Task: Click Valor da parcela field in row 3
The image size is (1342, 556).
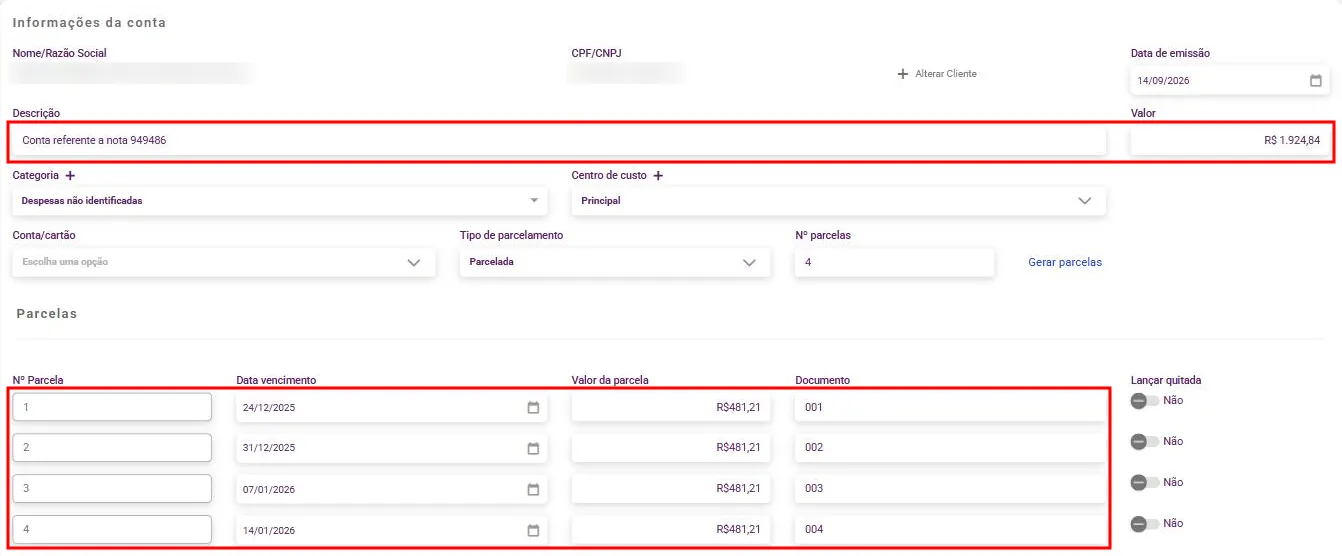Action: click(x=671, y=489)
